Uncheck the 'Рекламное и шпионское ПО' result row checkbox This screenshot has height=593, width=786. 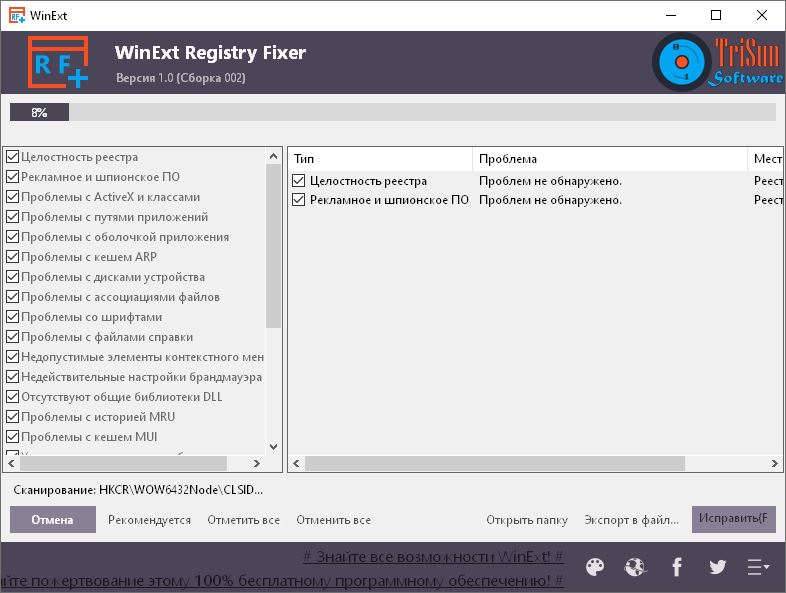click(298, 200)
